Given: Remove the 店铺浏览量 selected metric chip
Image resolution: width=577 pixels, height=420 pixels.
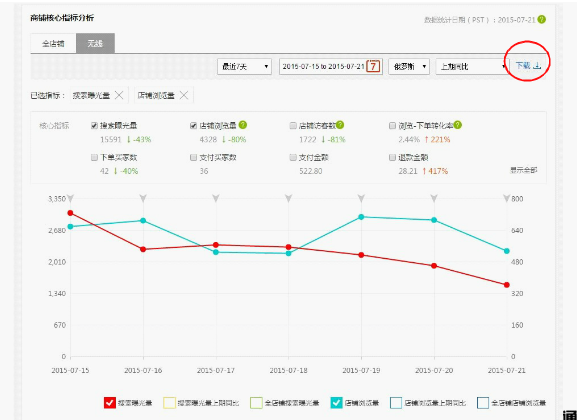Looking at the screenshot, I should click(184, 95).
